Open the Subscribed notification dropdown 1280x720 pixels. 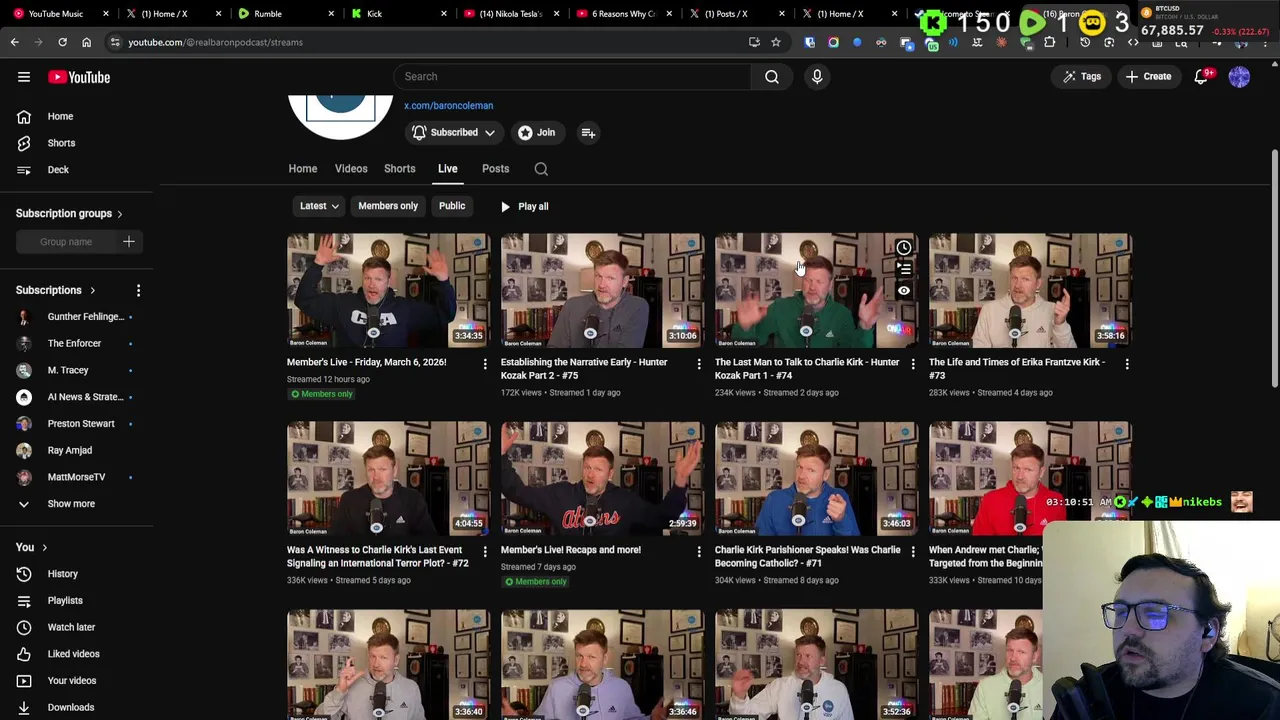point(454,132)
